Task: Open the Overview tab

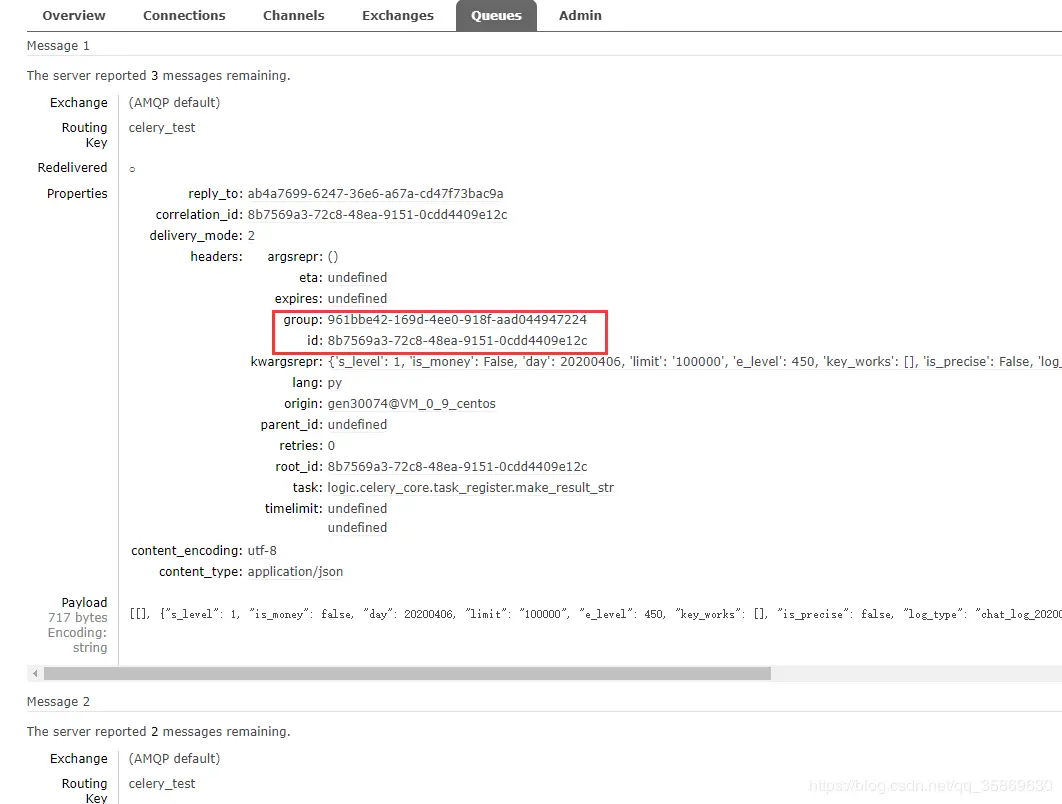Action: [x=74, y=16]
